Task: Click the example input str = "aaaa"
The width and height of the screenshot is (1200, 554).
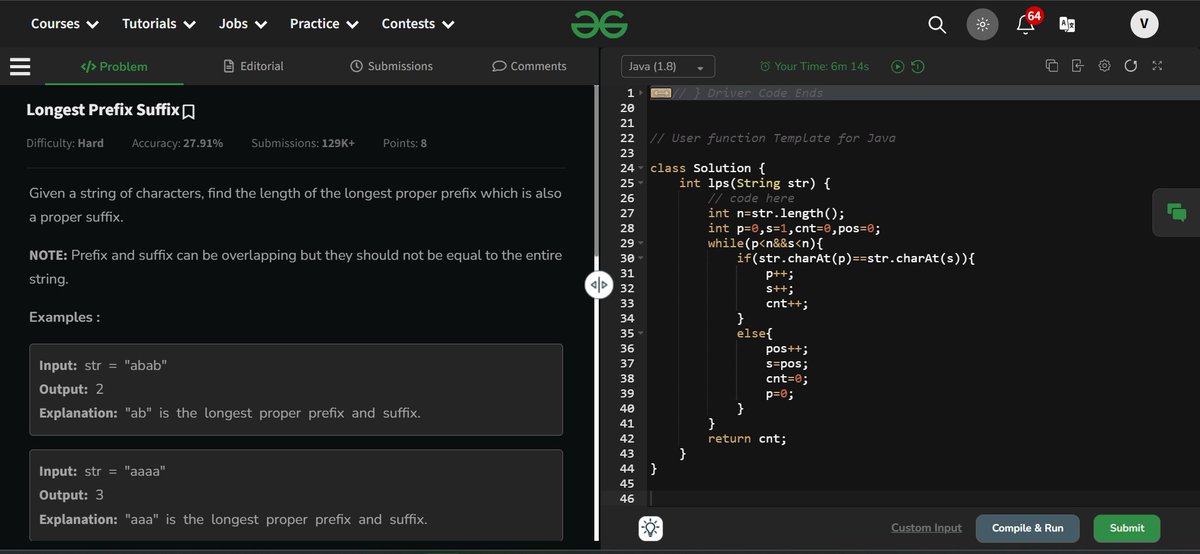Action: (101, 471)
